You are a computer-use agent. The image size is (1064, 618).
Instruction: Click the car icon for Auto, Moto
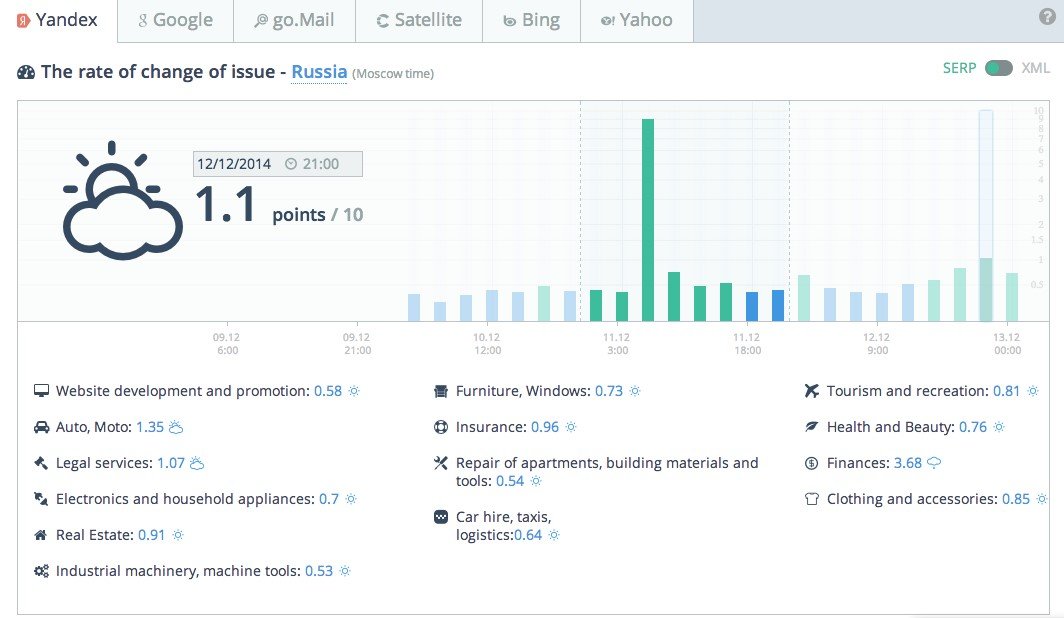point(41,427)
